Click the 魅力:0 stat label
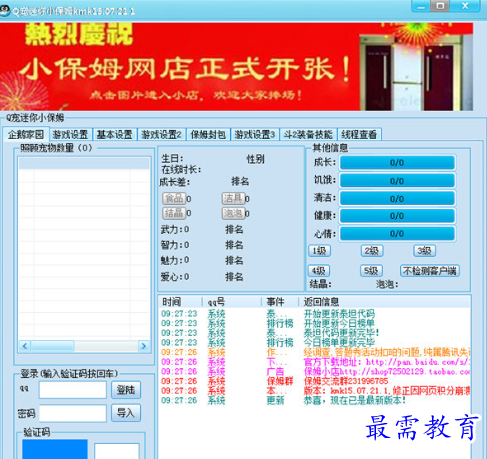 point(175,260)
